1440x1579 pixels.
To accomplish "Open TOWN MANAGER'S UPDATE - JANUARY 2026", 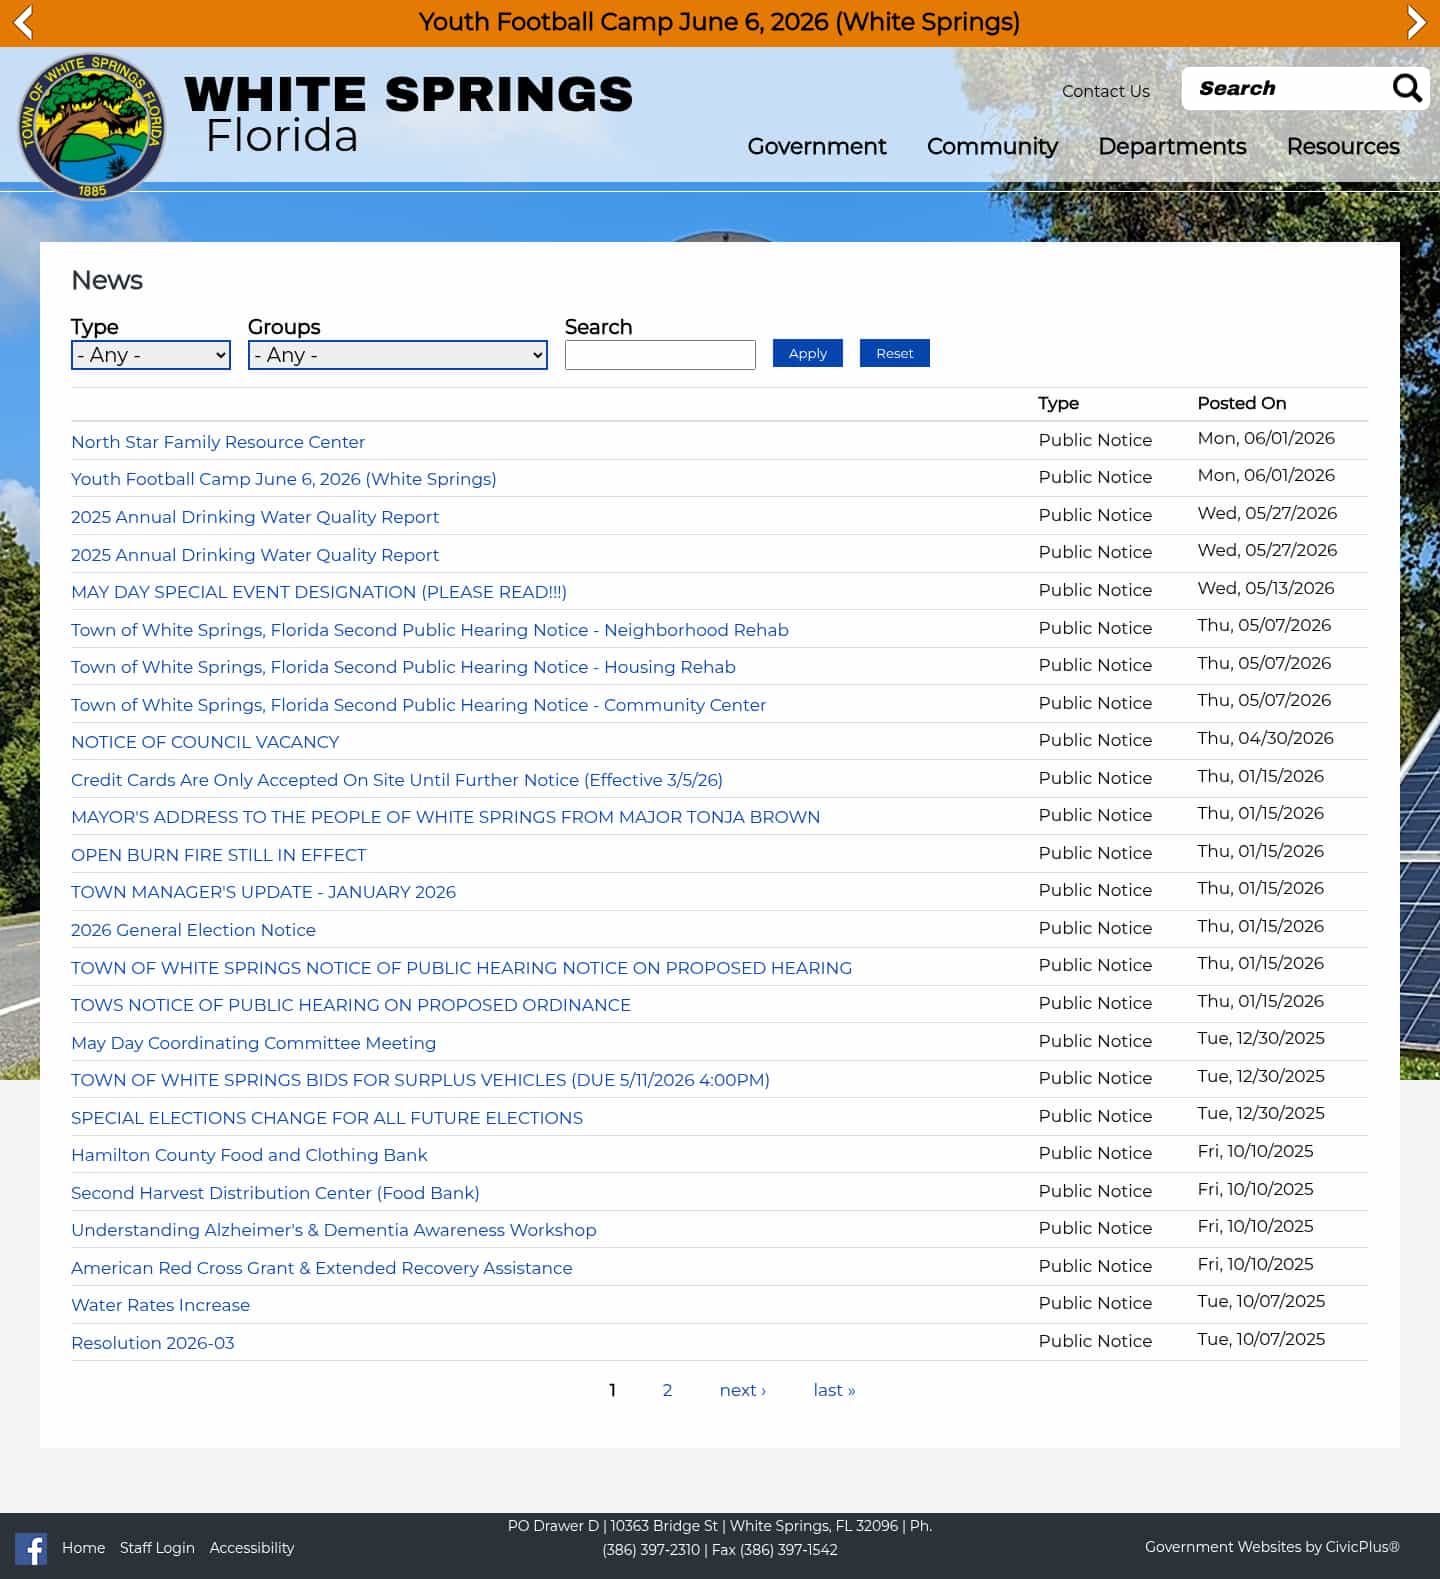I will click(263, 892).
